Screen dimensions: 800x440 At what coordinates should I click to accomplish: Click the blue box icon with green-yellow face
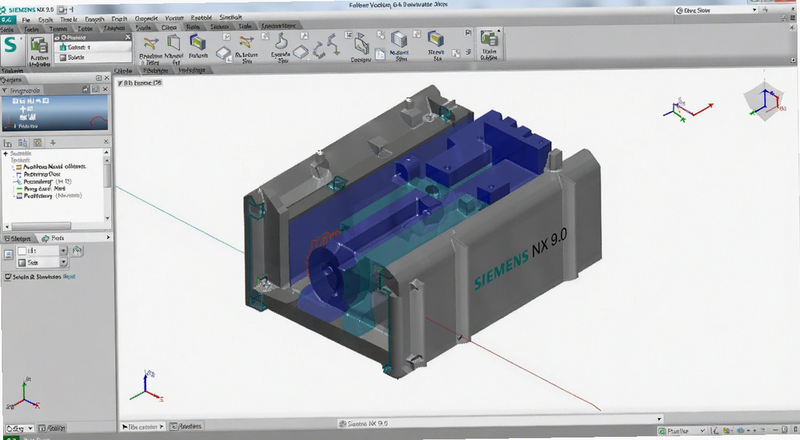coord(197,42)
